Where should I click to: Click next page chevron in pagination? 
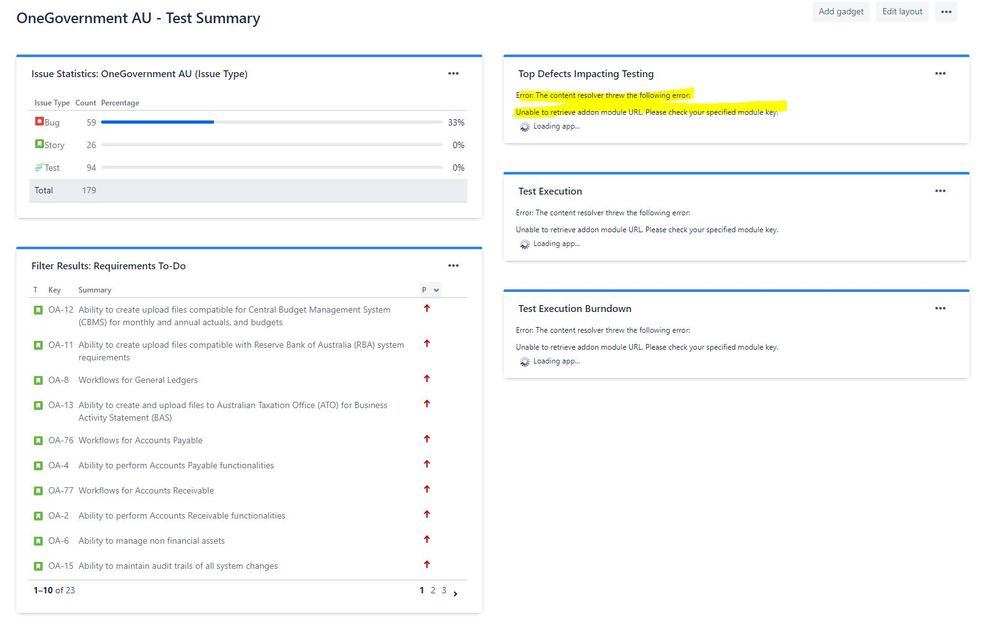pos(455,593)
